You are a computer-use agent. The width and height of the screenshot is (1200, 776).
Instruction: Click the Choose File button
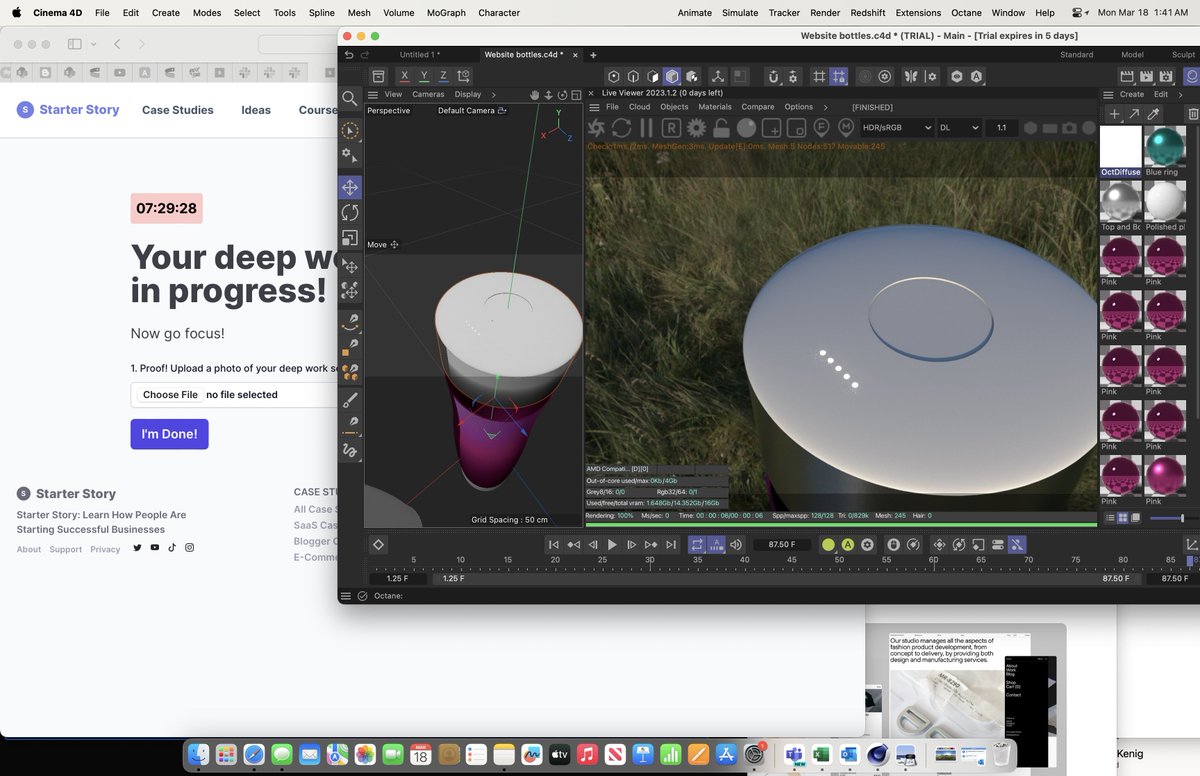(x=170, y=395)
